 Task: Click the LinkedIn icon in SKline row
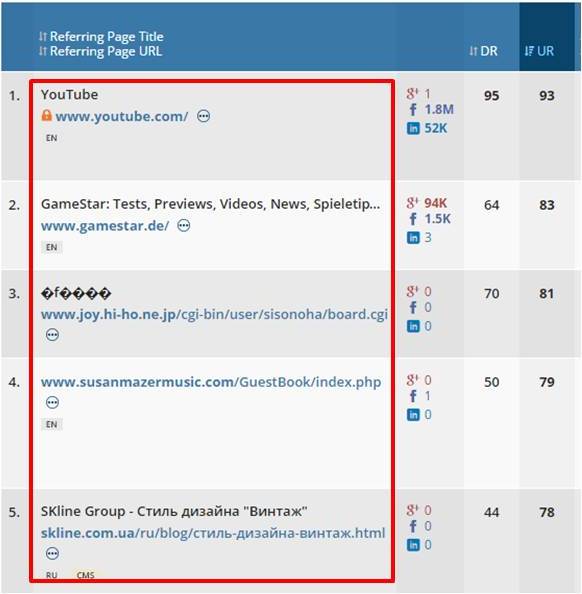pyautogui.click(x=413, y=545)
